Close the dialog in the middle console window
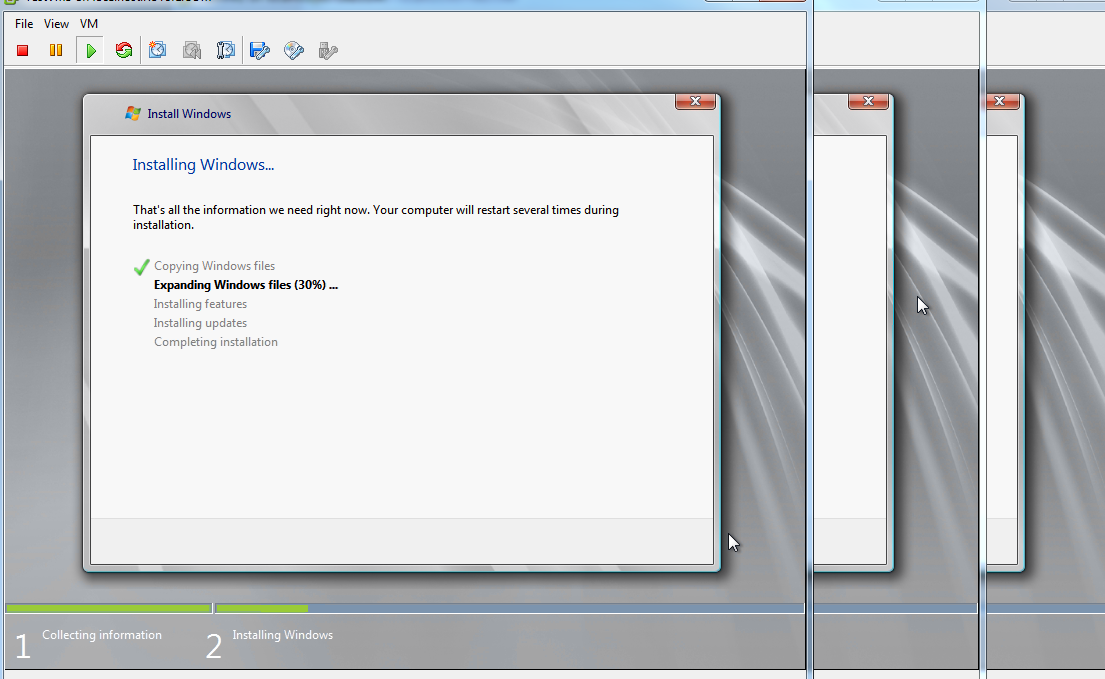The image size is (1105, 679). pos(868,101)
